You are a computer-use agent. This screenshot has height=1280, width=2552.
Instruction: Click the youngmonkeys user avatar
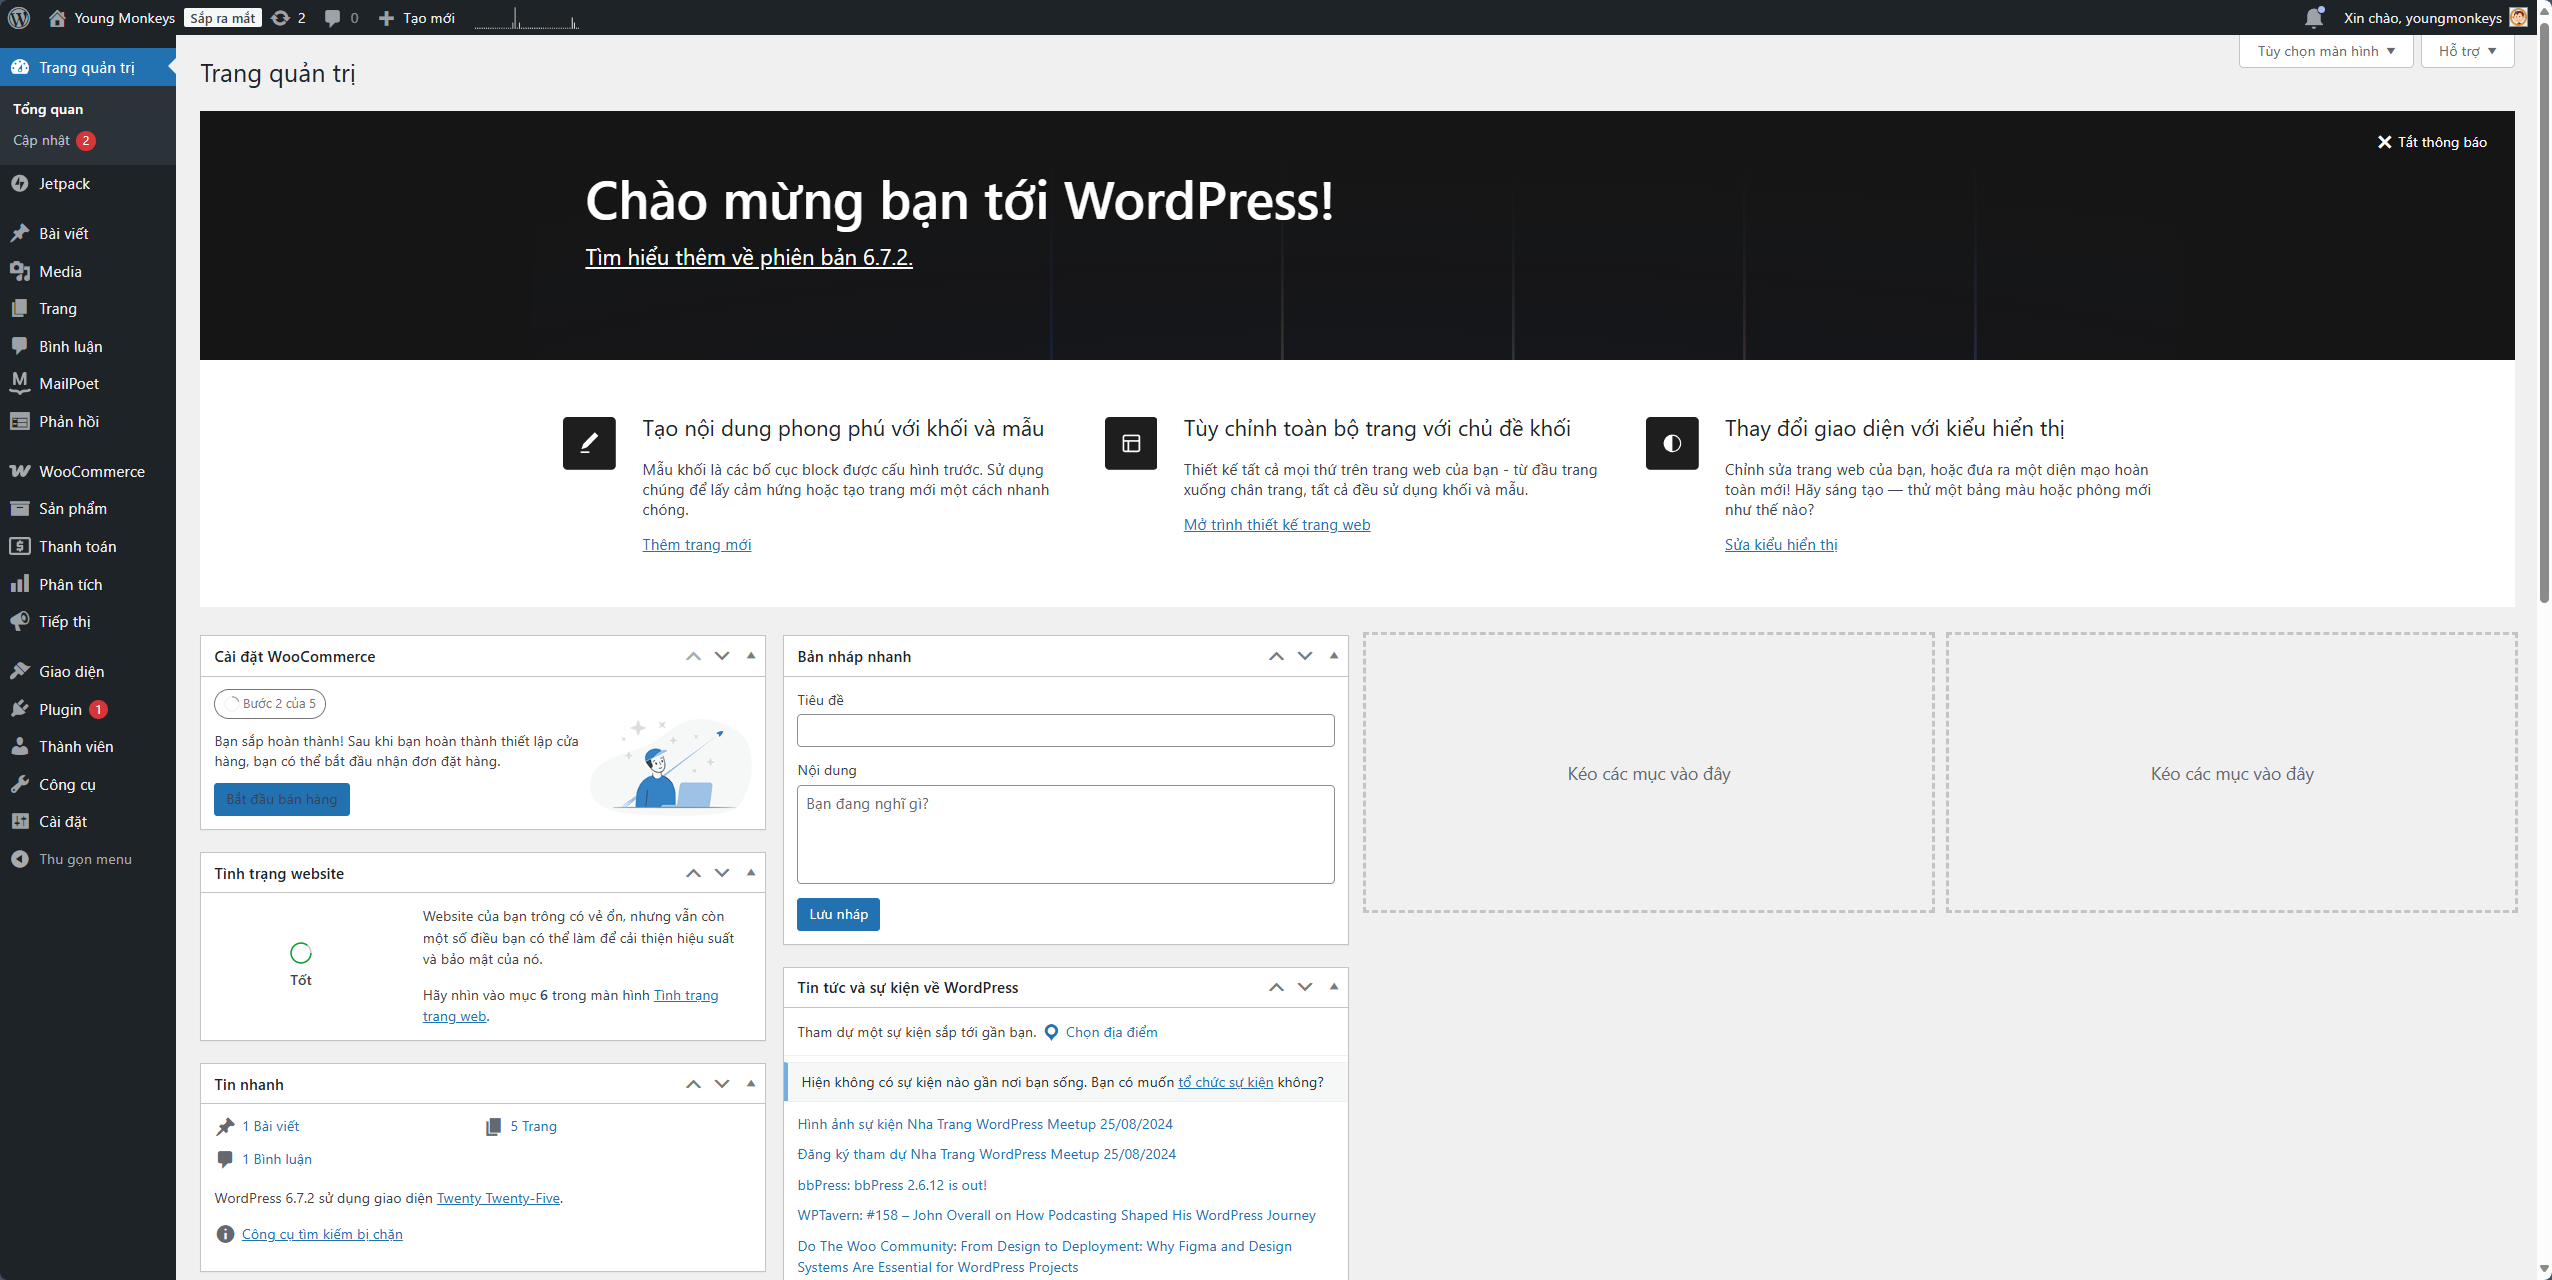click(2518, 18)
